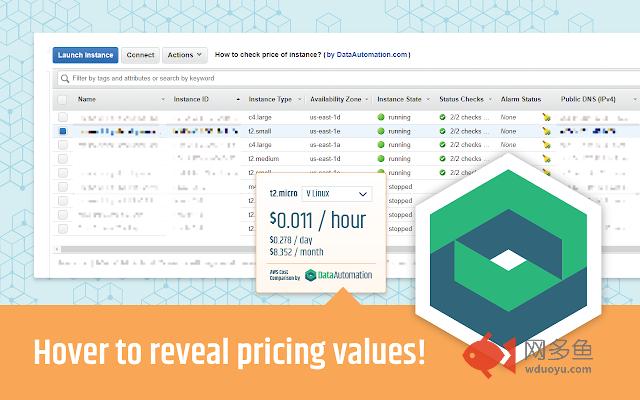Viewport: 640px width, 400px height.
Task: Click the green running status icon for c4.large
Action: click(381, 117)
